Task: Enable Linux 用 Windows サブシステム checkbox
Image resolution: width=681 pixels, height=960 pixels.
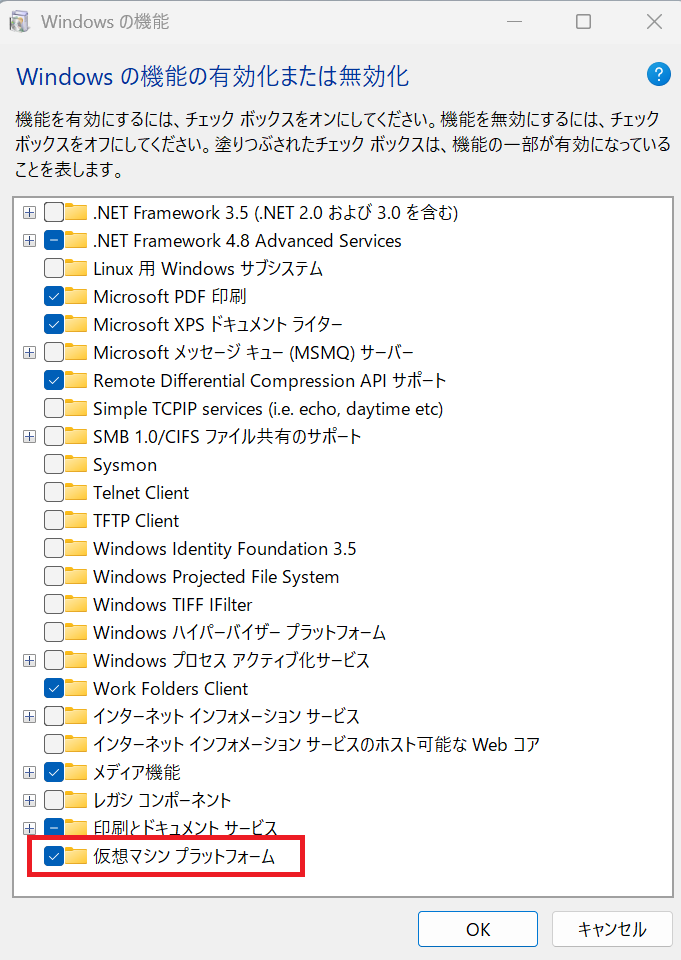Action: (54, 268)
